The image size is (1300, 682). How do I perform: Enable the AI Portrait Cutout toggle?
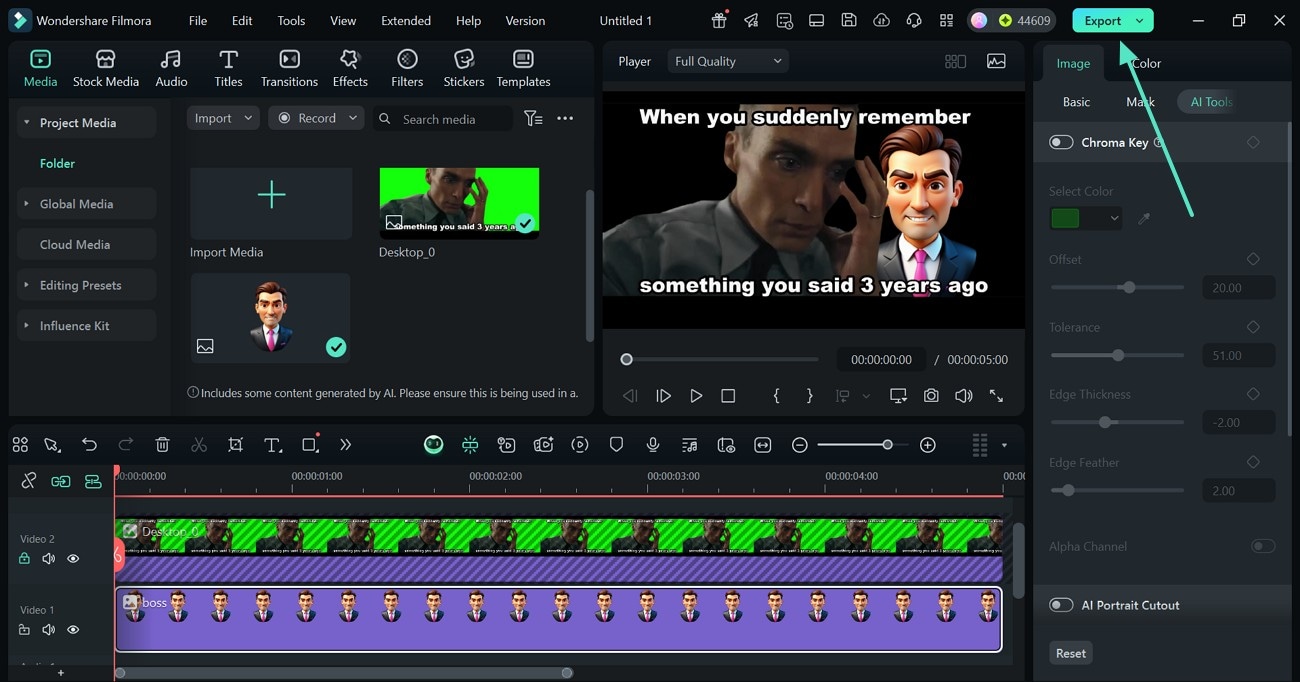[1061, 605]
